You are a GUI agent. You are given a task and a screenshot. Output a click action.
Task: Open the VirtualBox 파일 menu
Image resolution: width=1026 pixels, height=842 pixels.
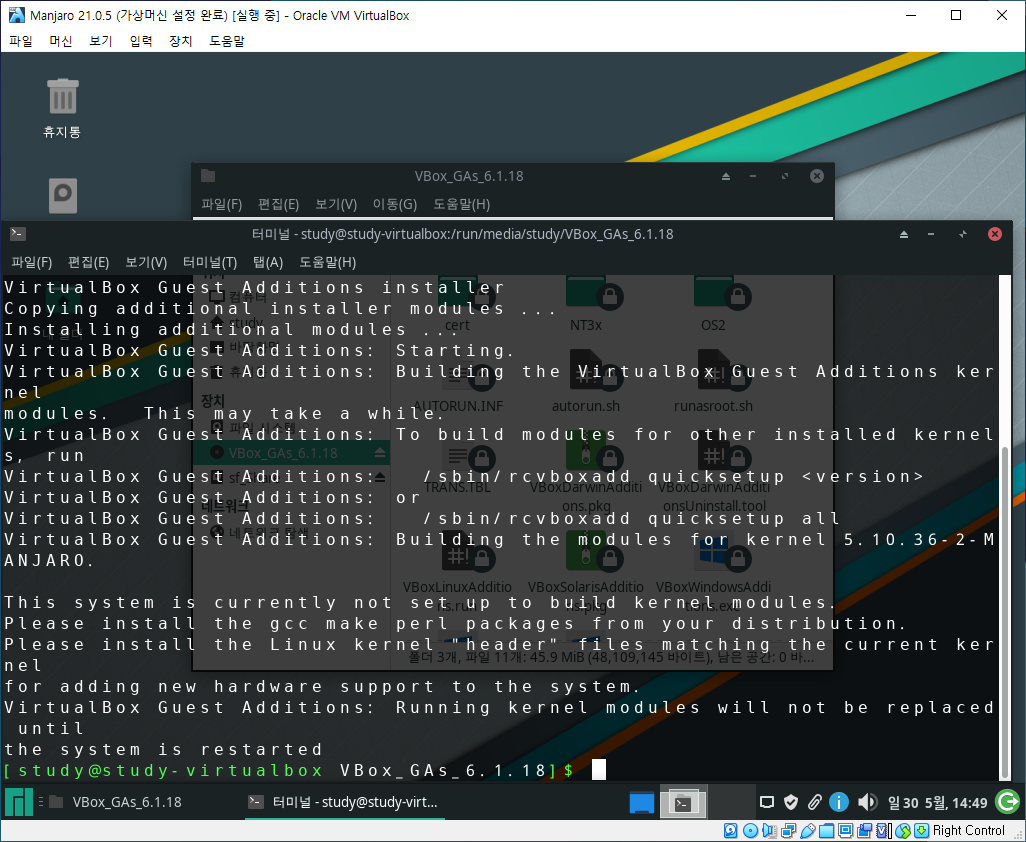21,41
